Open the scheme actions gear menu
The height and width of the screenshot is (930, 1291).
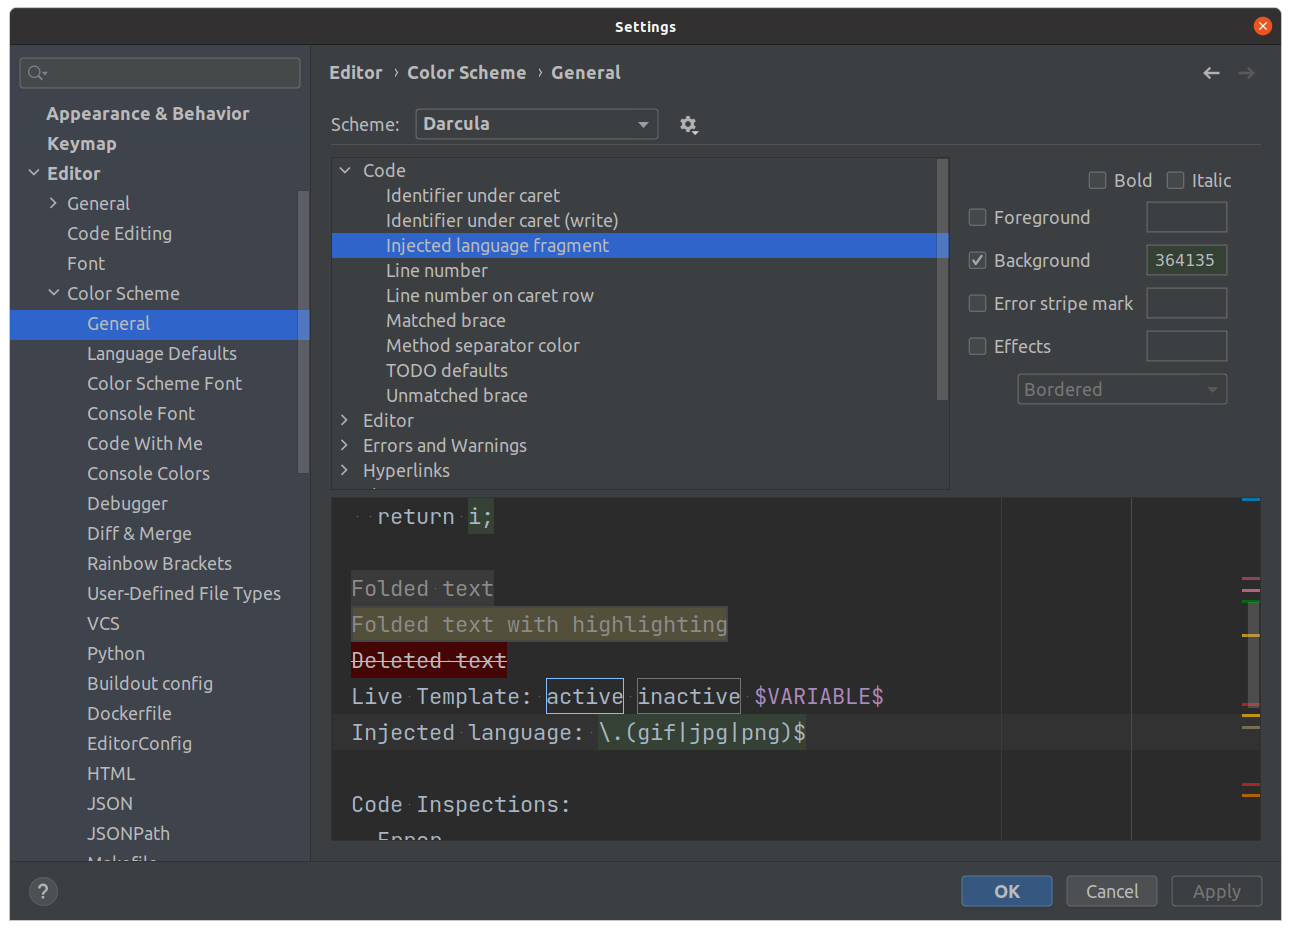pyautogui.click(x=688, y=125)
